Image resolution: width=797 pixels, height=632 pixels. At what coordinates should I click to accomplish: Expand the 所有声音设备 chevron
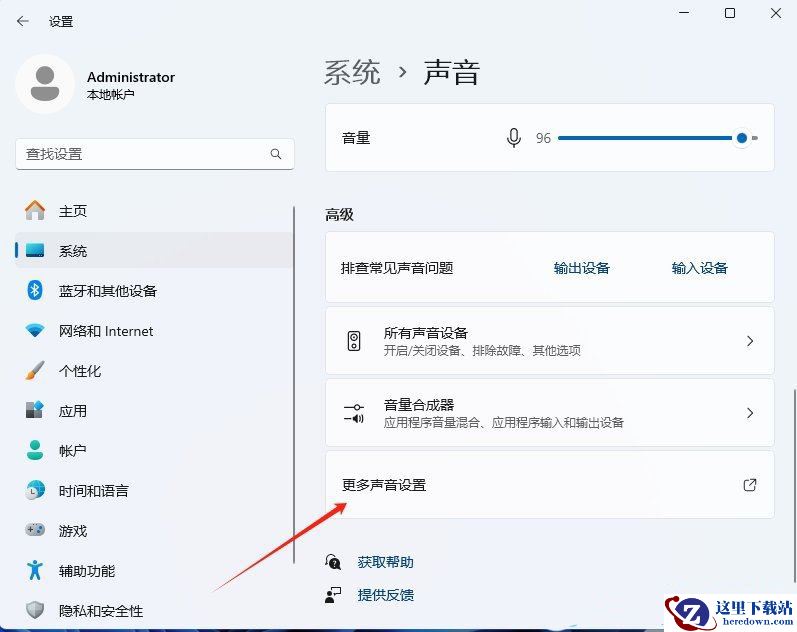coord(750,341)
